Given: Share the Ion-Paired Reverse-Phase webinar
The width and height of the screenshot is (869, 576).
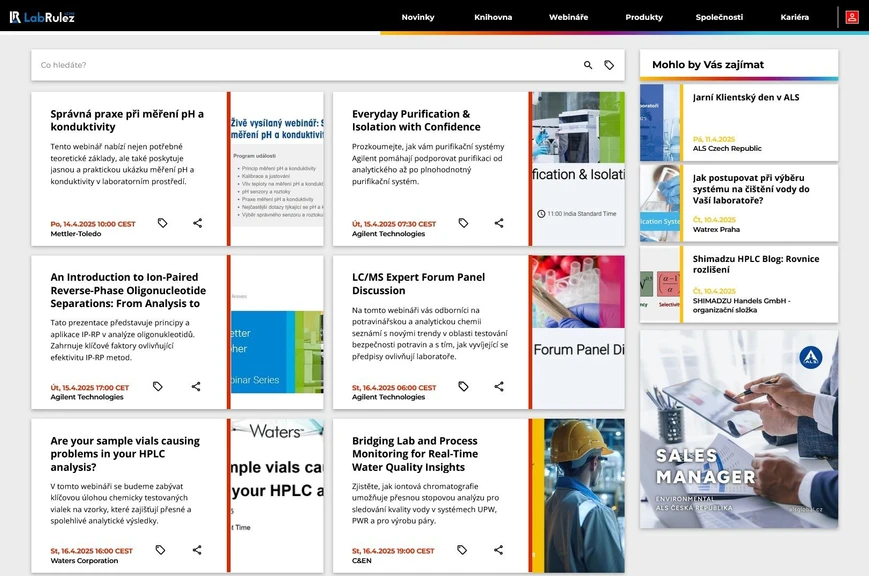Looking at the screenshot, I should pyautogui.click(x=196, y=386).
